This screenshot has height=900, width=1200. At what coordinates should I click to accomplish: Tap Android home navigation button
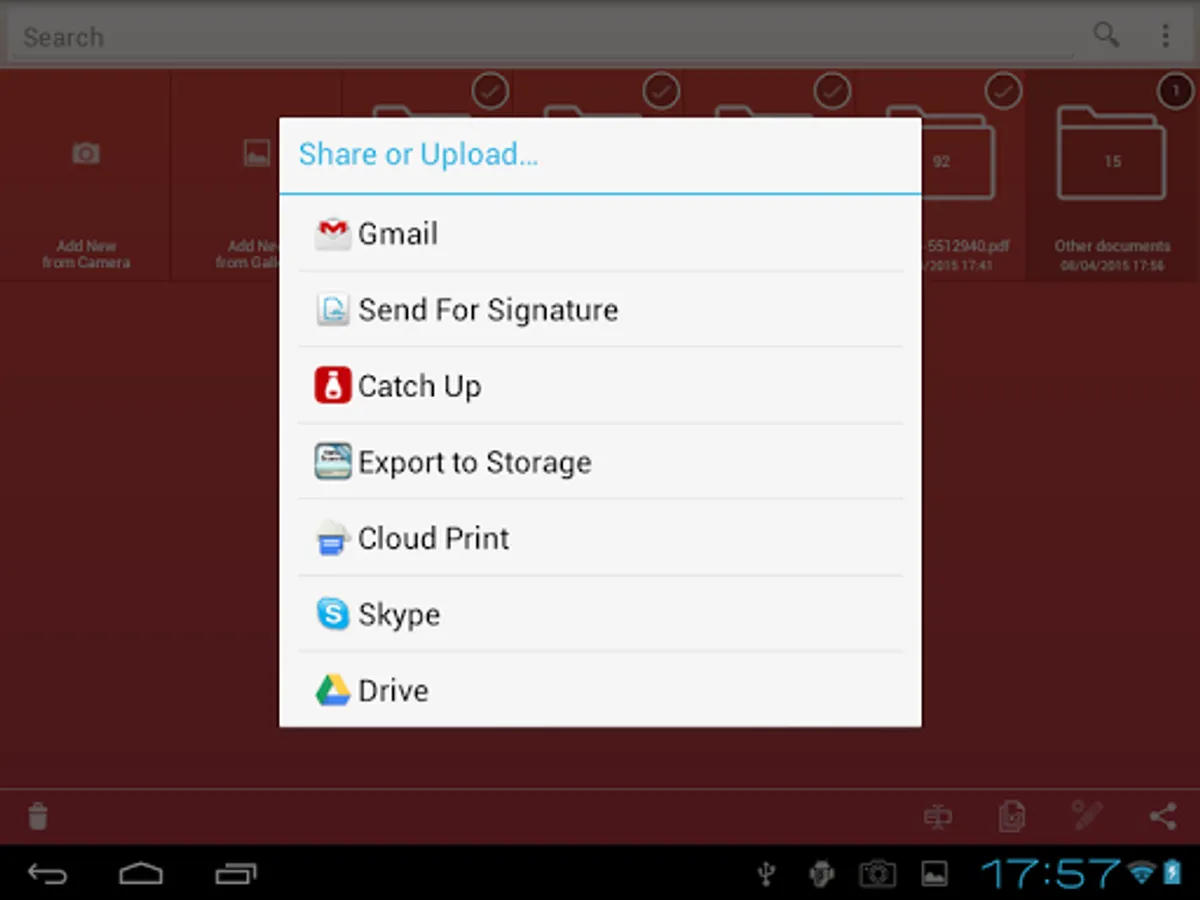tap(141, 874)
